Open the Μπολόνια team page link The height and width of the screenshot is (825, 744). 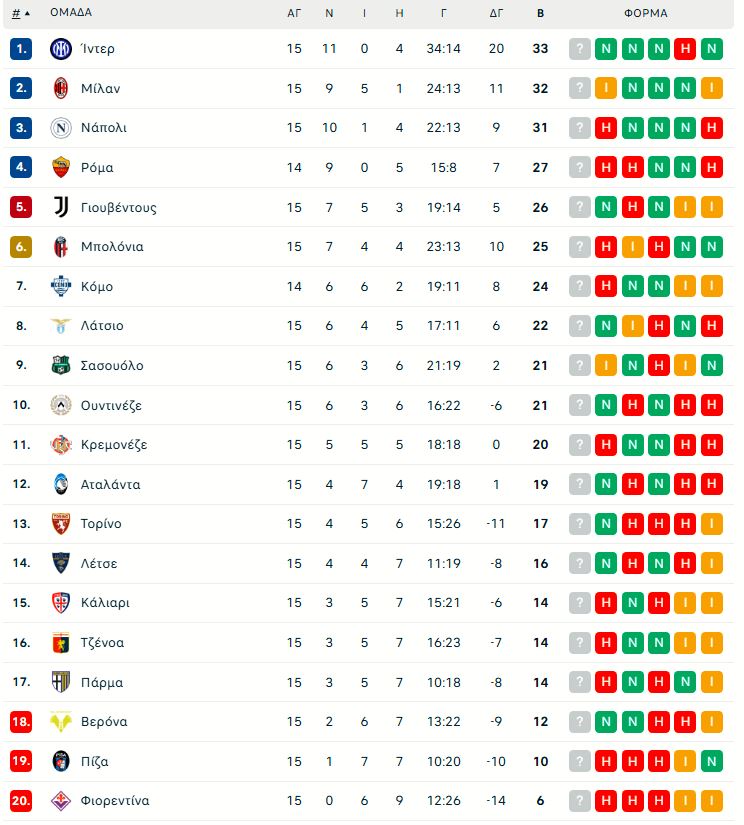[x=112, y=247]
